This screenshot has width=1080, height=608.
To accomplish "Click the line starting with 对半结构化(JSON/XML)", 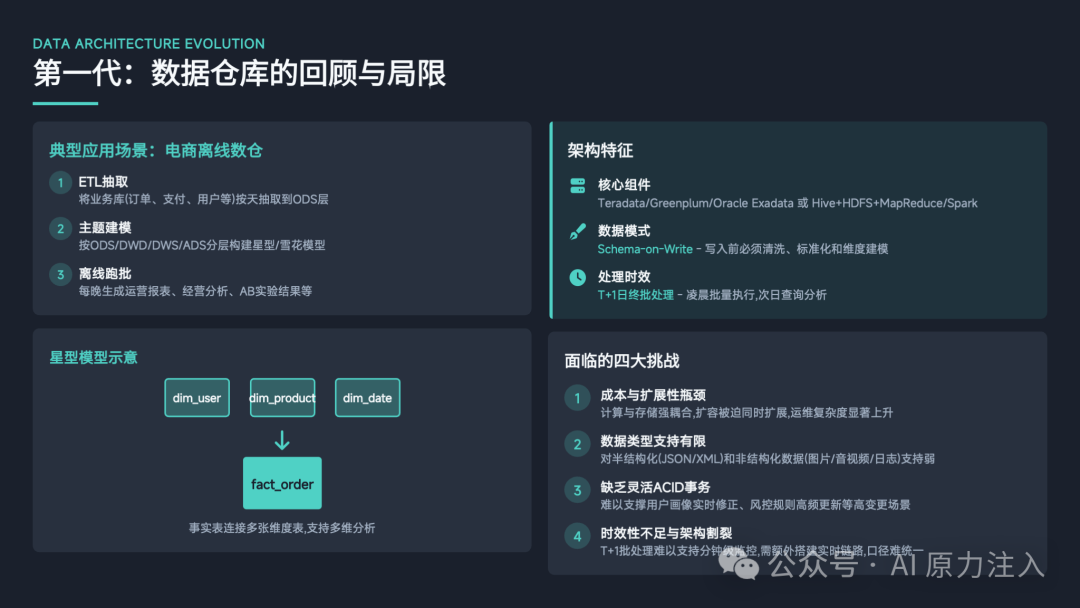I will pos(767,459).
